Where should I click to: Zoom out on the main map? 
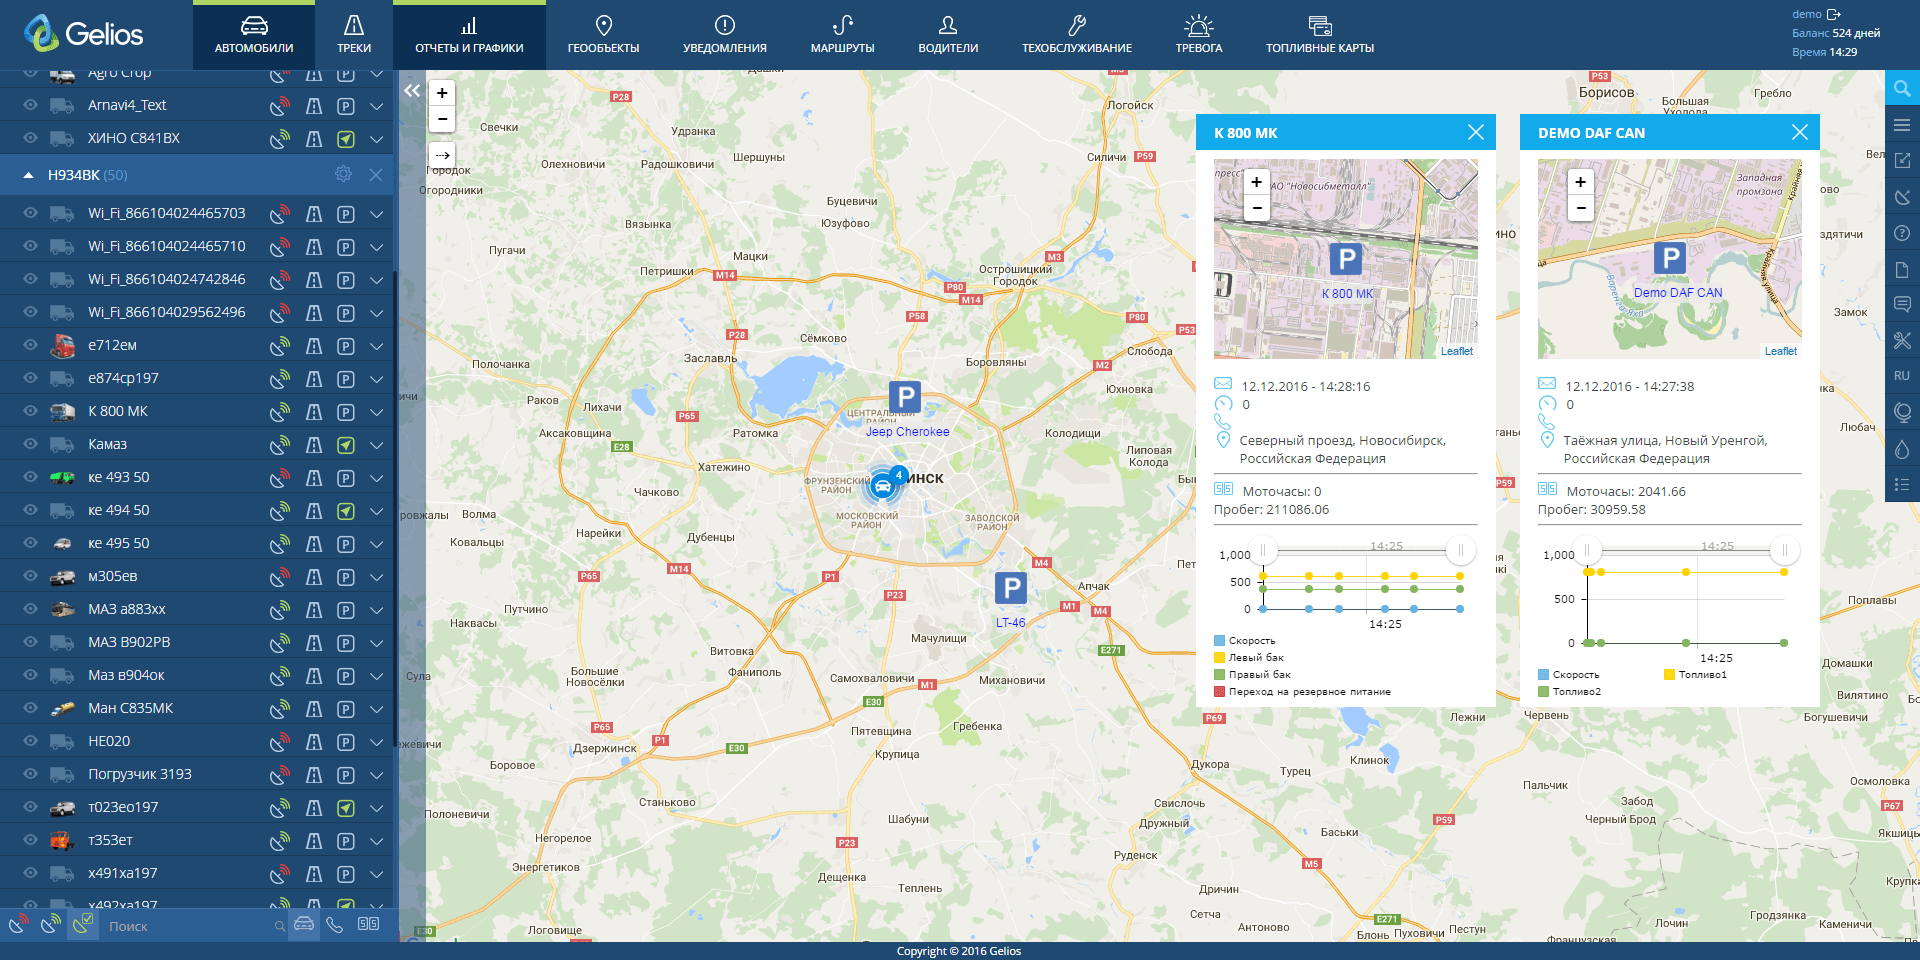(x=442, y=119)
